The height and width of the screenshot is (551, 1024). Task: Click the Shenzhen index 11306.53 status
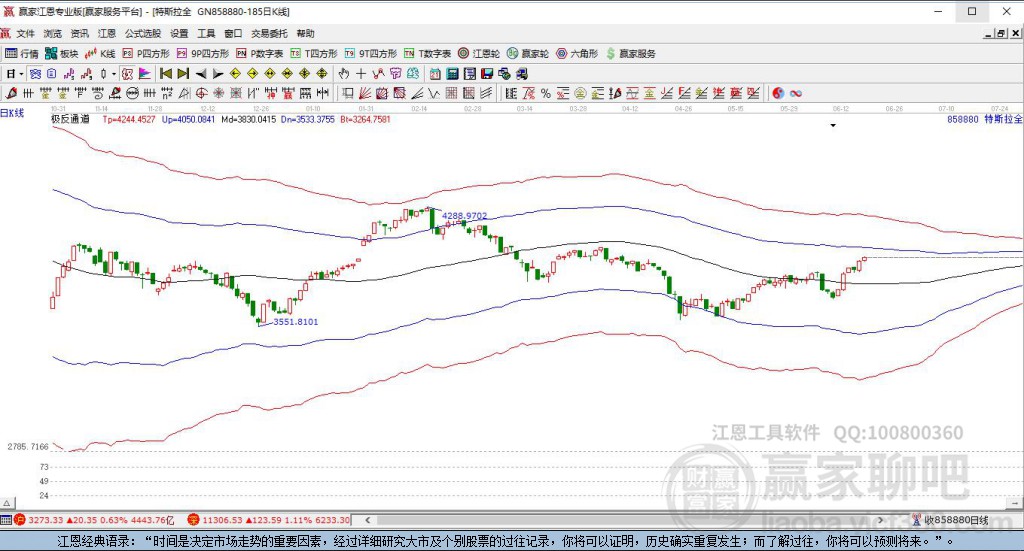click(x=268, y=520)
